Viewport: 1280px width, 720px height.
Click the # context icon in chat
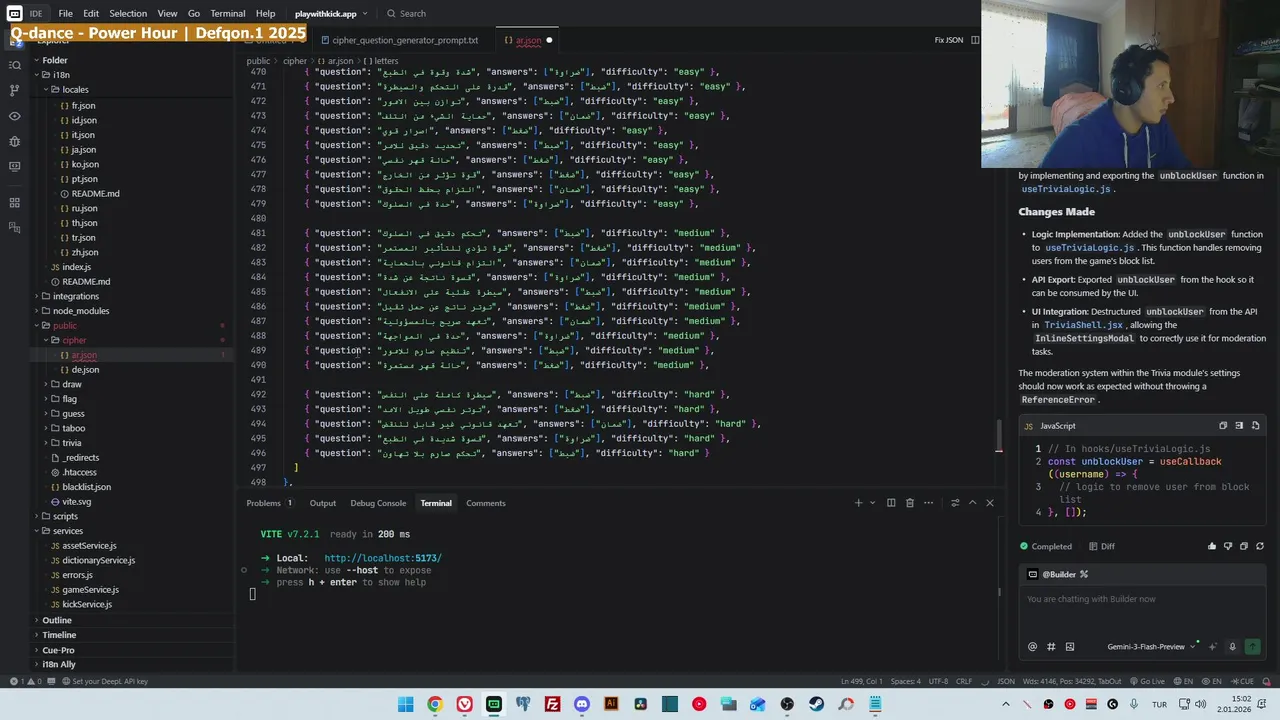coord(1051,647)
